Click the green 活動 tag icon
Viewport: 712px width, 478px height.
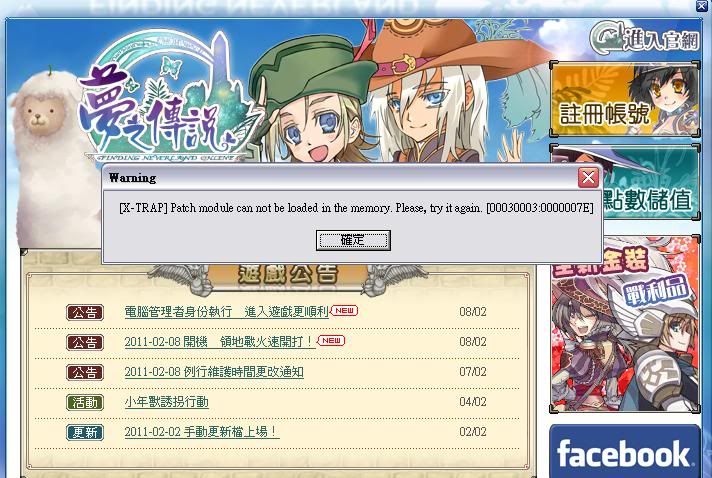85,402
